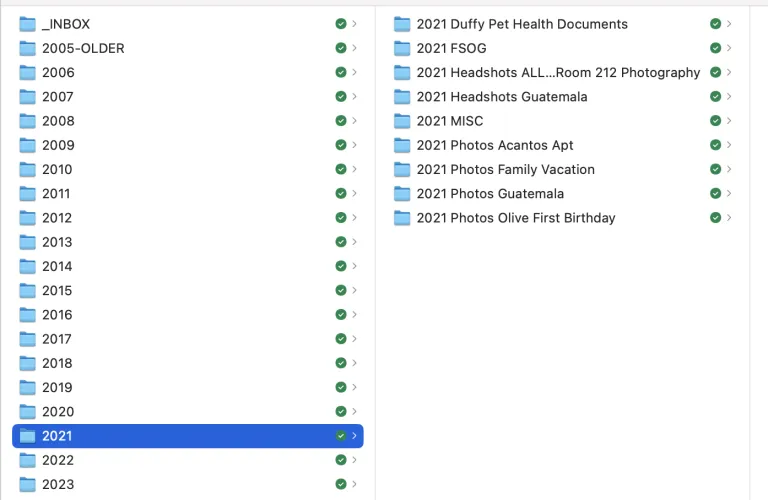This screenshot has height=500, width=768.
Task: Click the green sync badge beside 2016
Action: click(341, 315)
